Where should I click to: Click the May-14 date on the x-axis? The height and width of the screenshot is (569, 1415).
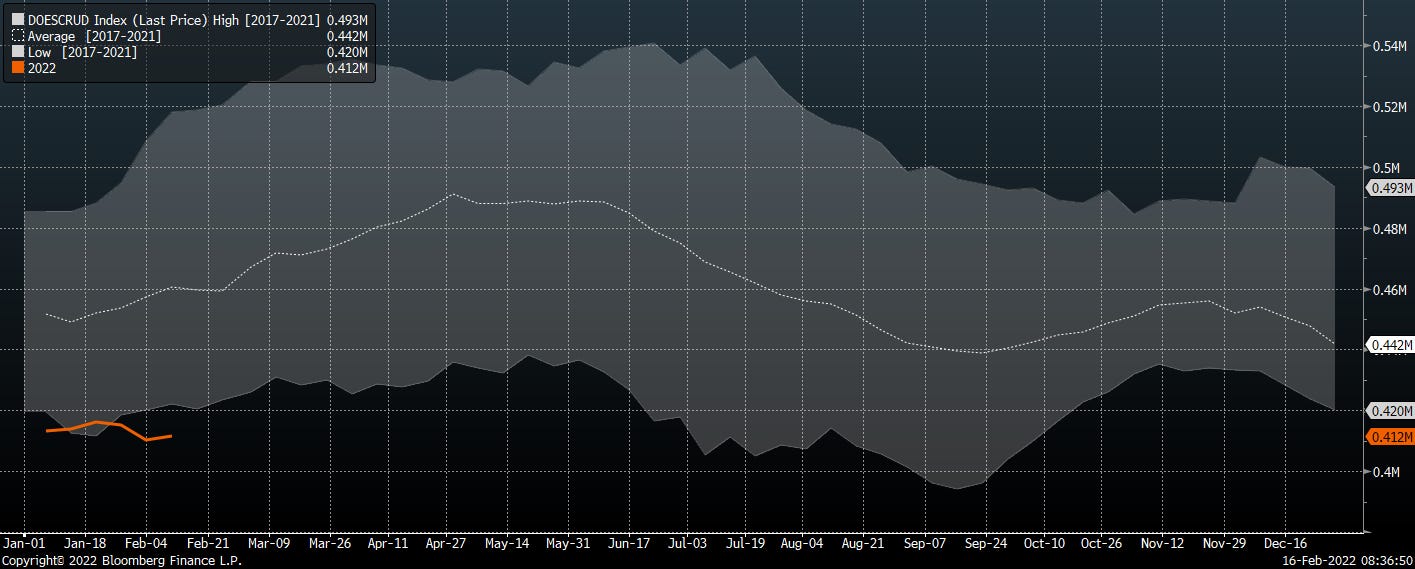(507, 543)
